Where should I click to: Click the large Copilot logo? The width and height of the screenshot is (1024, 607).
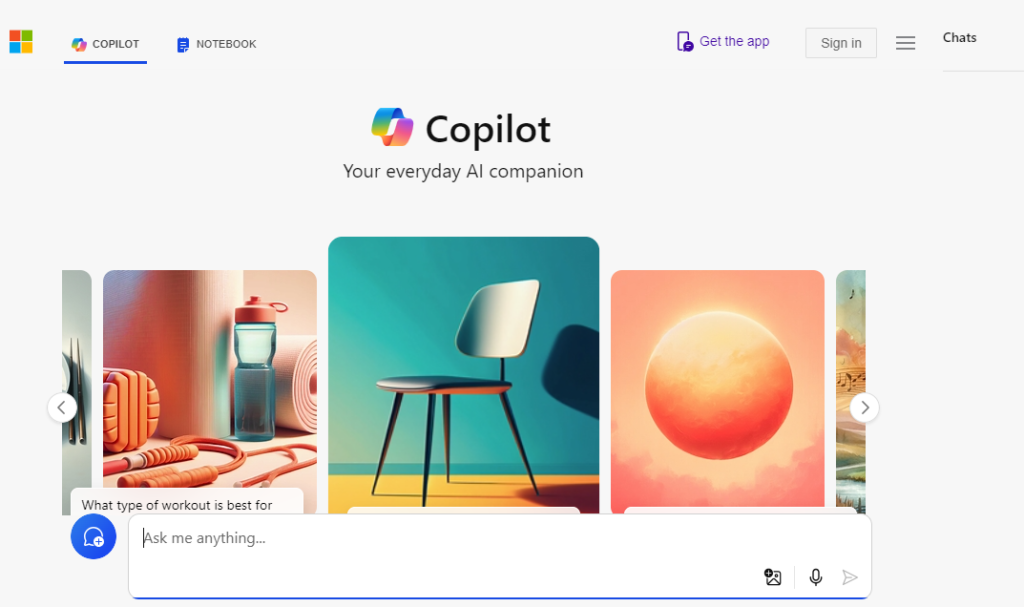(x=392, y=127)
